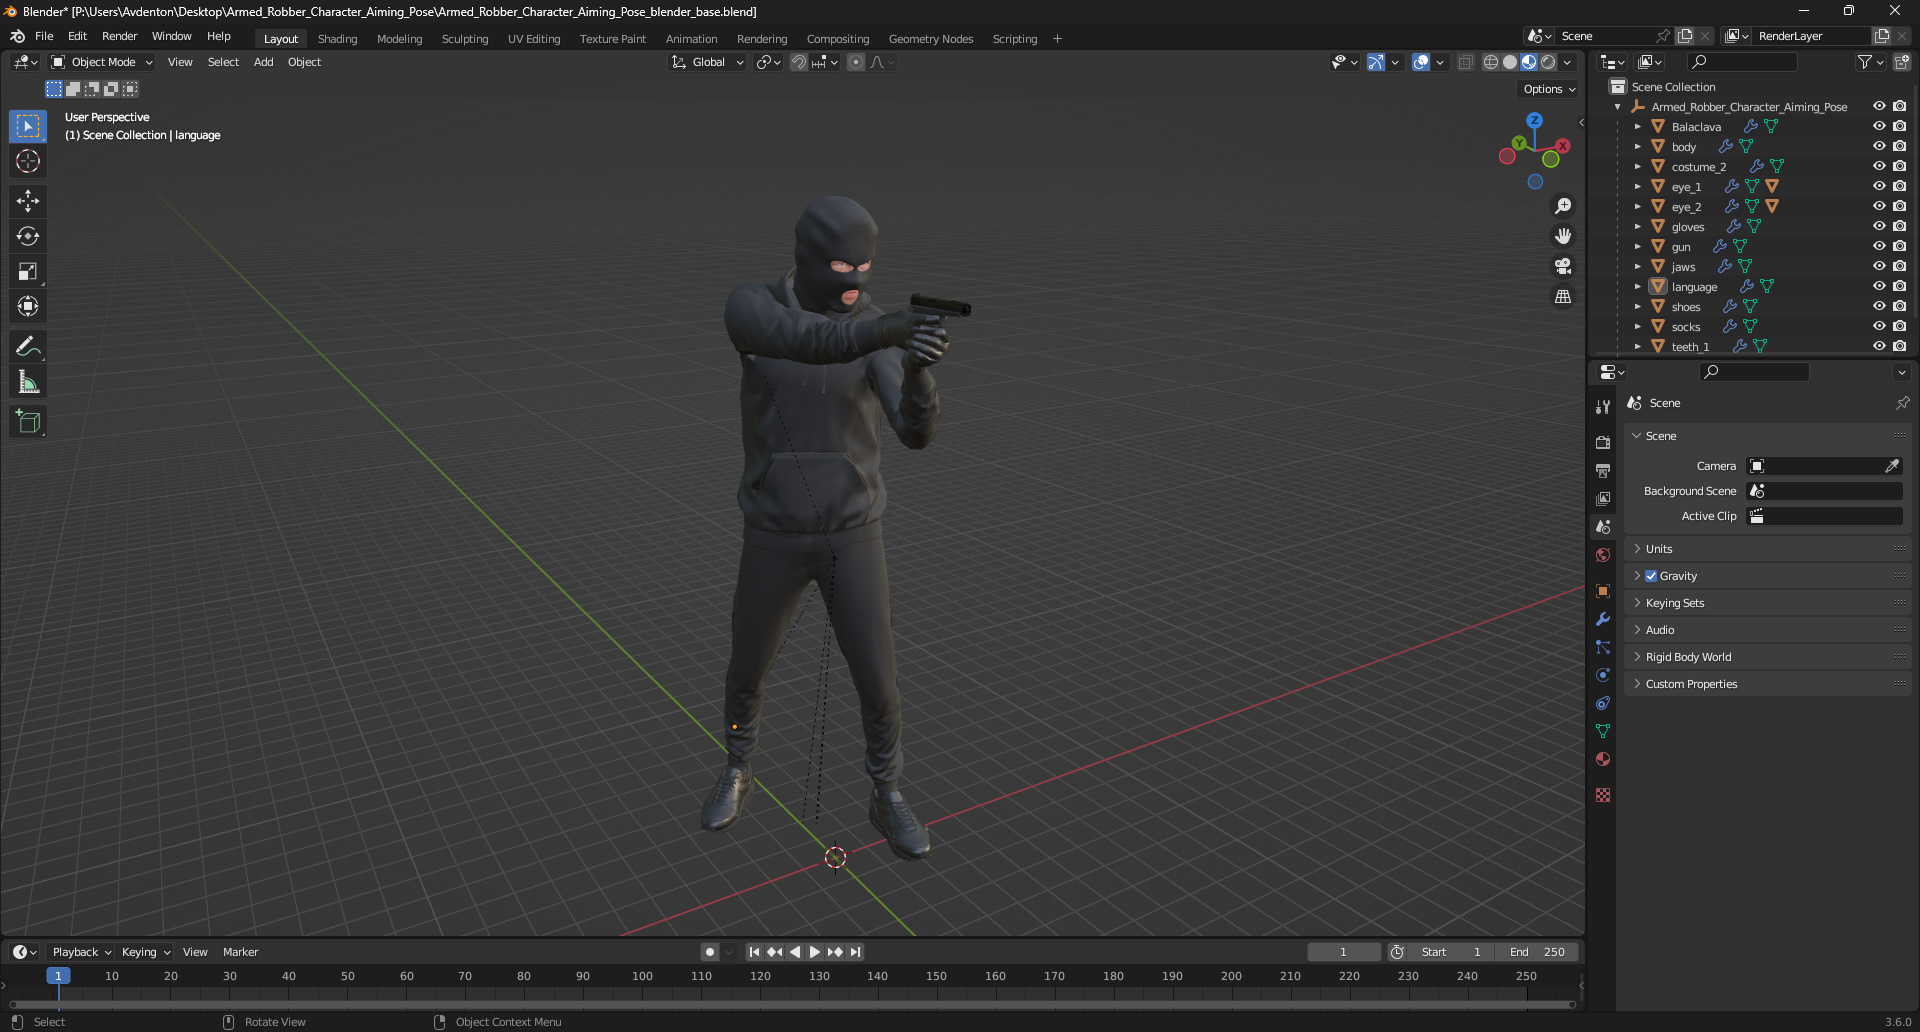
Task: Open the World properties tab
Action: (1603, 555)
